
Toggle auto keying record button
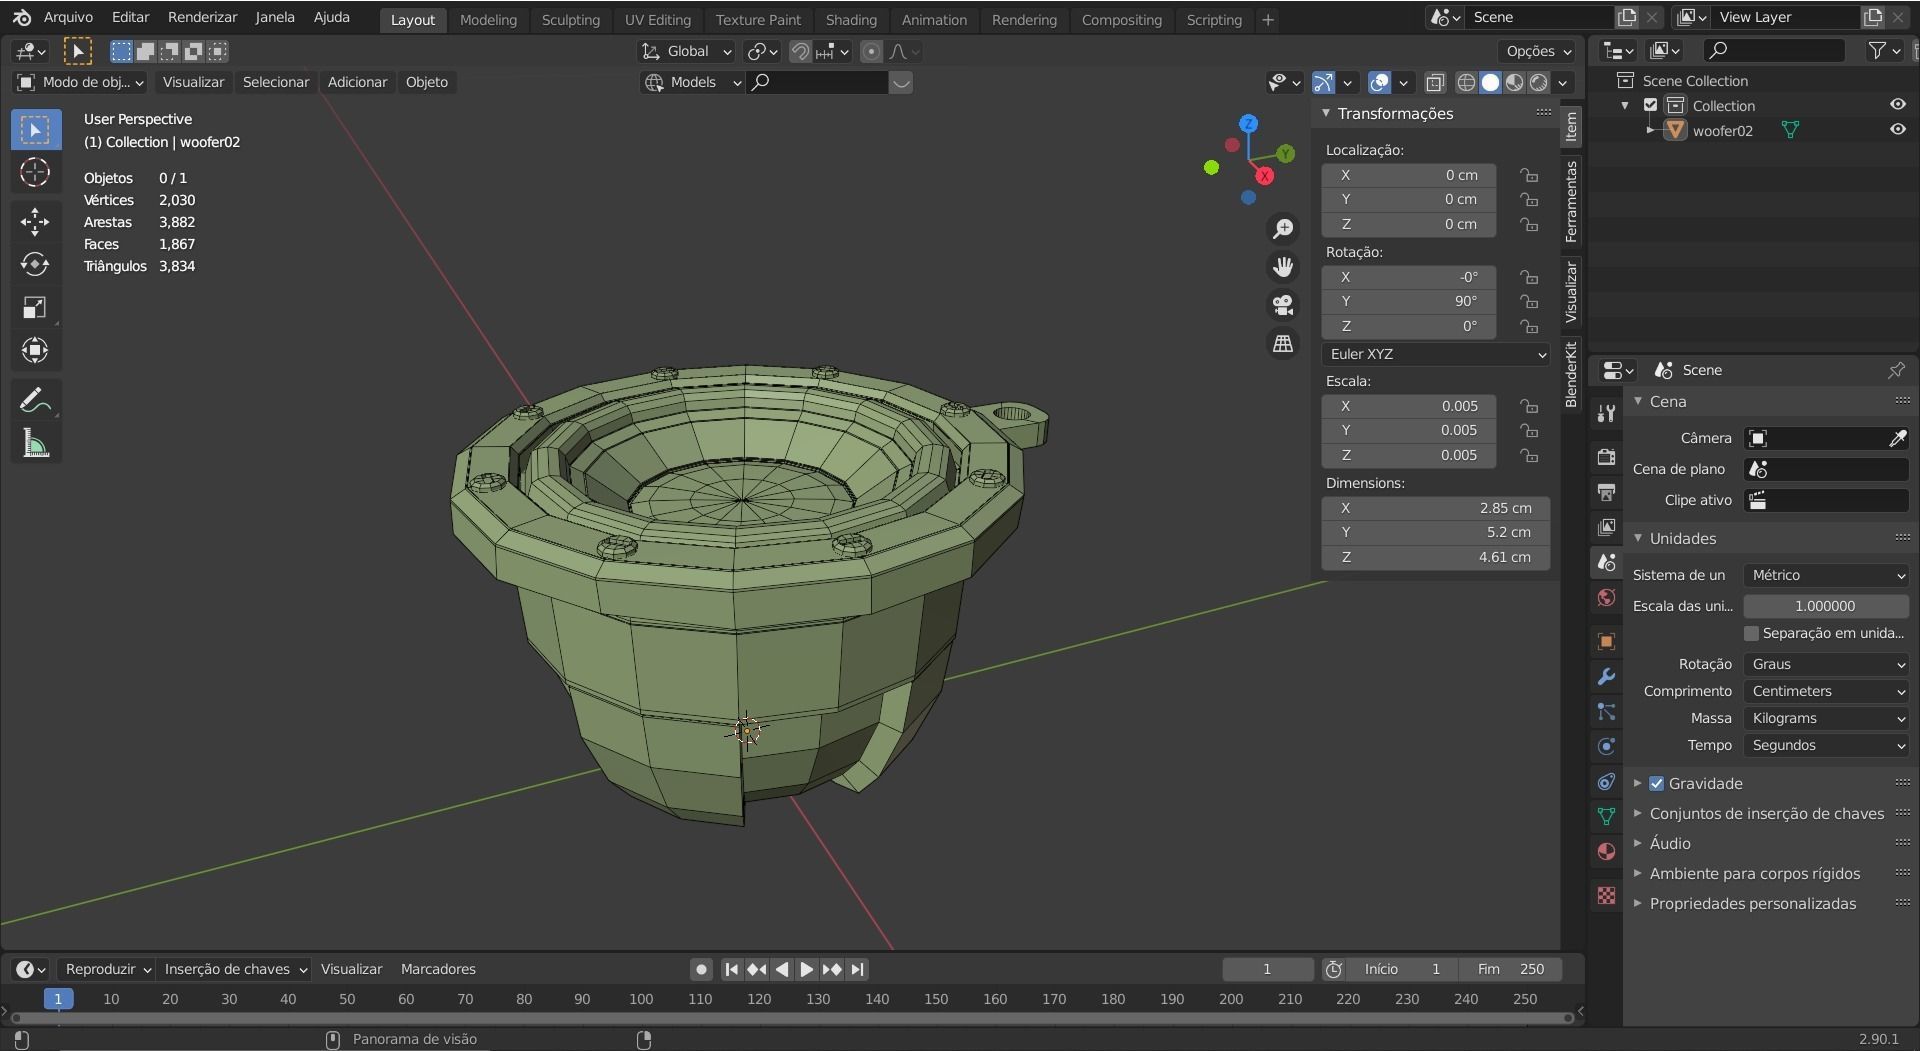coord(701,969)
